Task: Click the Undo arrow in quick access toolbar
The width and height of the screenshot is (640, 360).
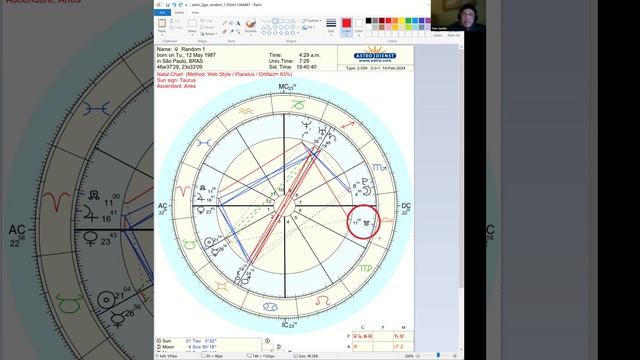Action: point(175,5)
